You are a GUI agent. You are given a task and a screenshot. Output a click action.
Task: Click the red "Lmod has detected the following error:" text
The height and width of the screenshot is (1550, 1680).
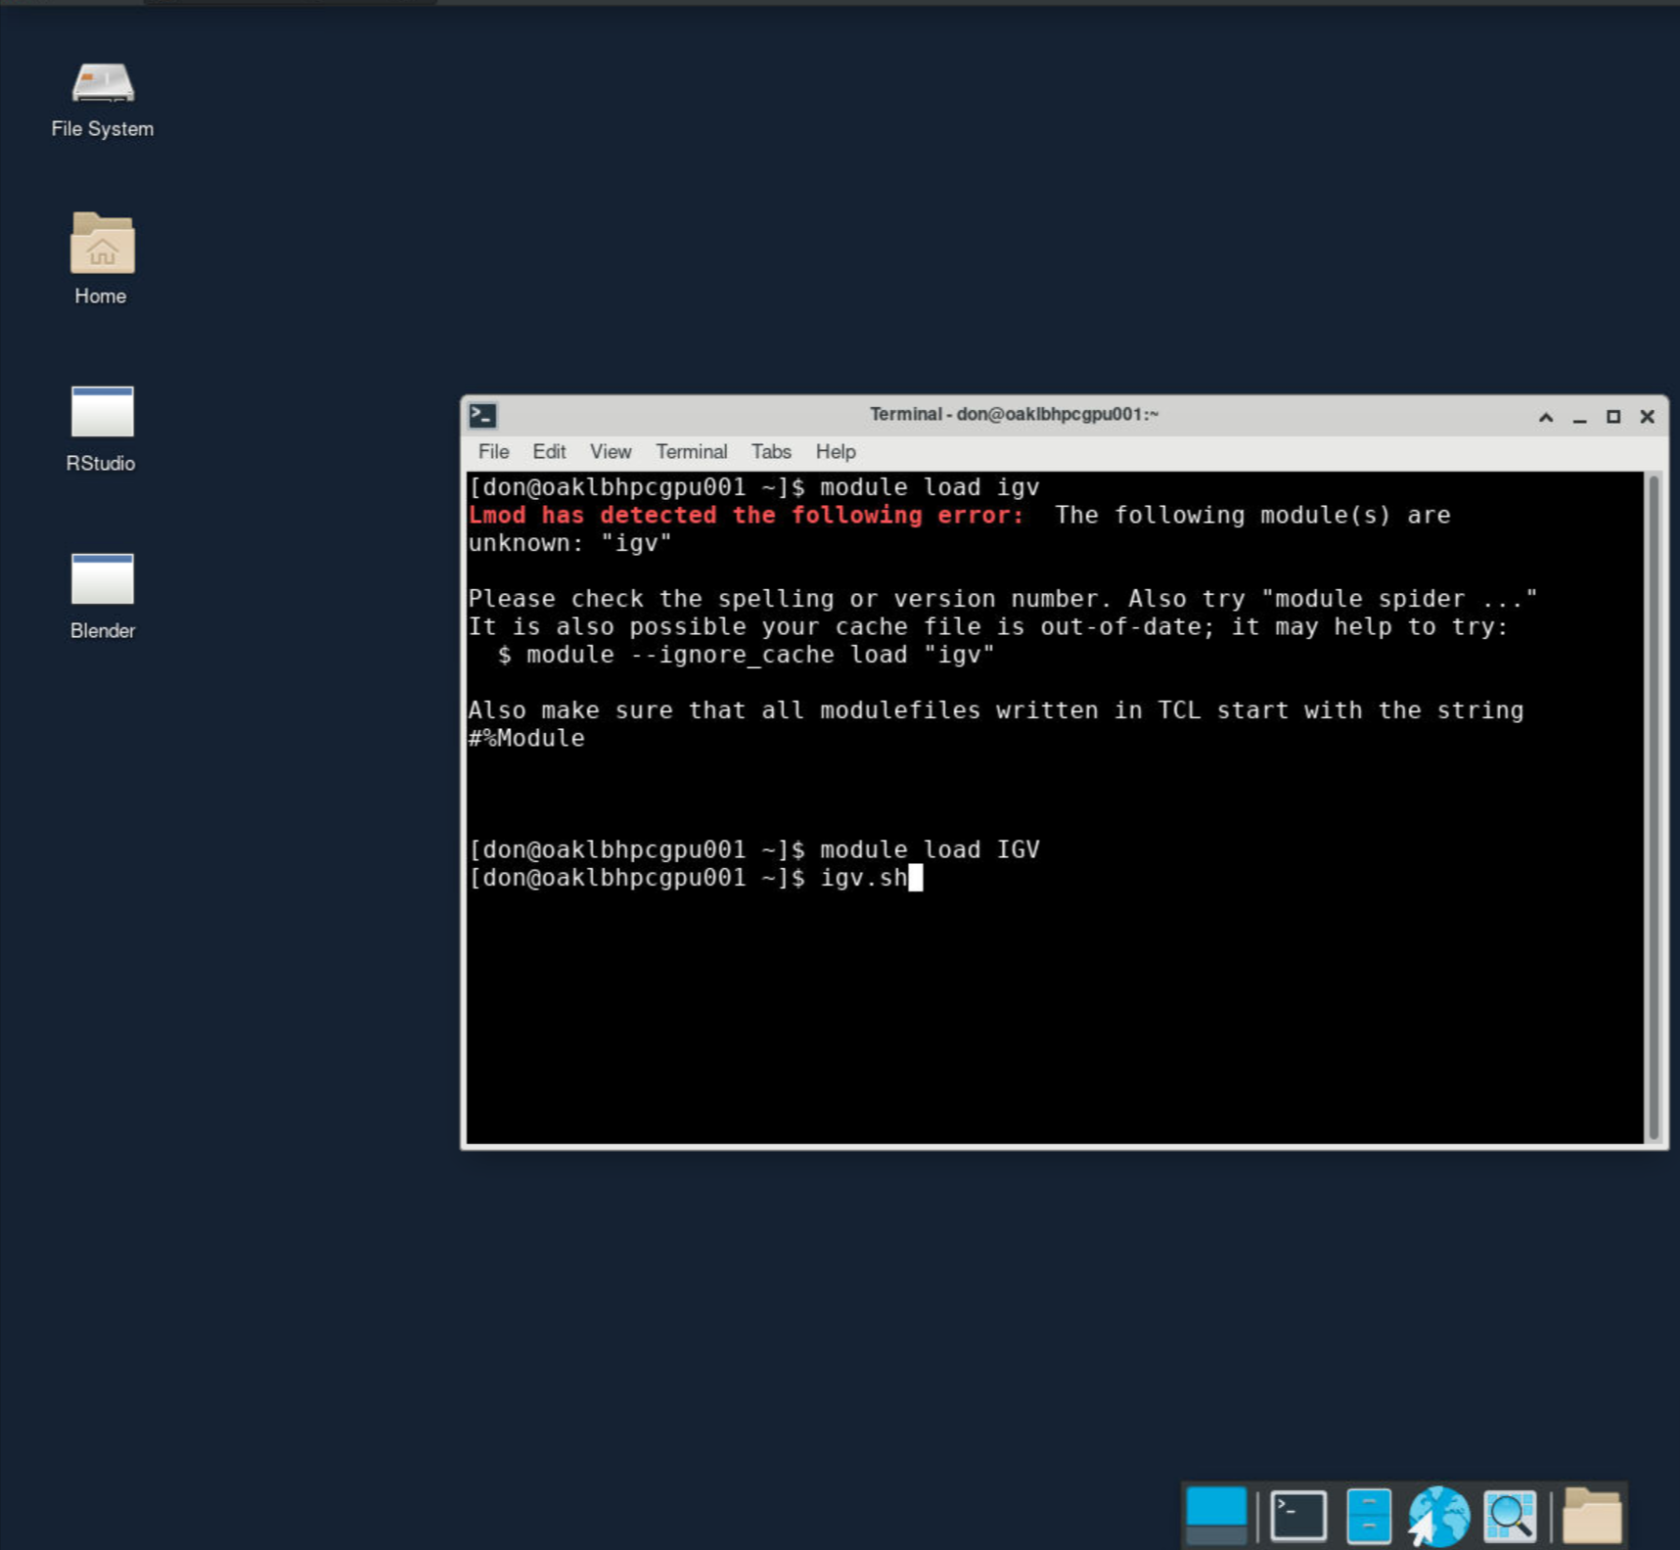click(746, 515)
